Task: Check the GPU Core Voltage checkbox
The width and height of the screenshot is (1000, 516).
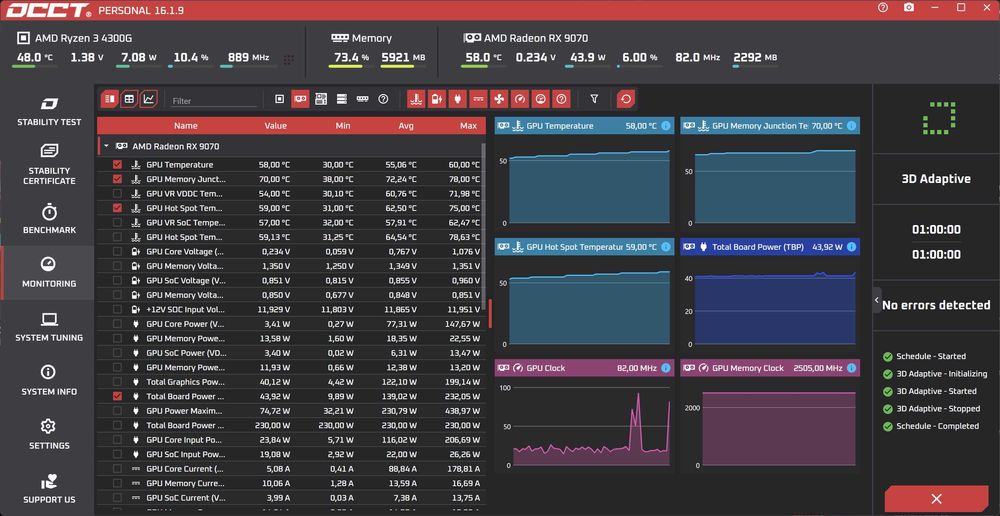Action: tap(117, 251)
